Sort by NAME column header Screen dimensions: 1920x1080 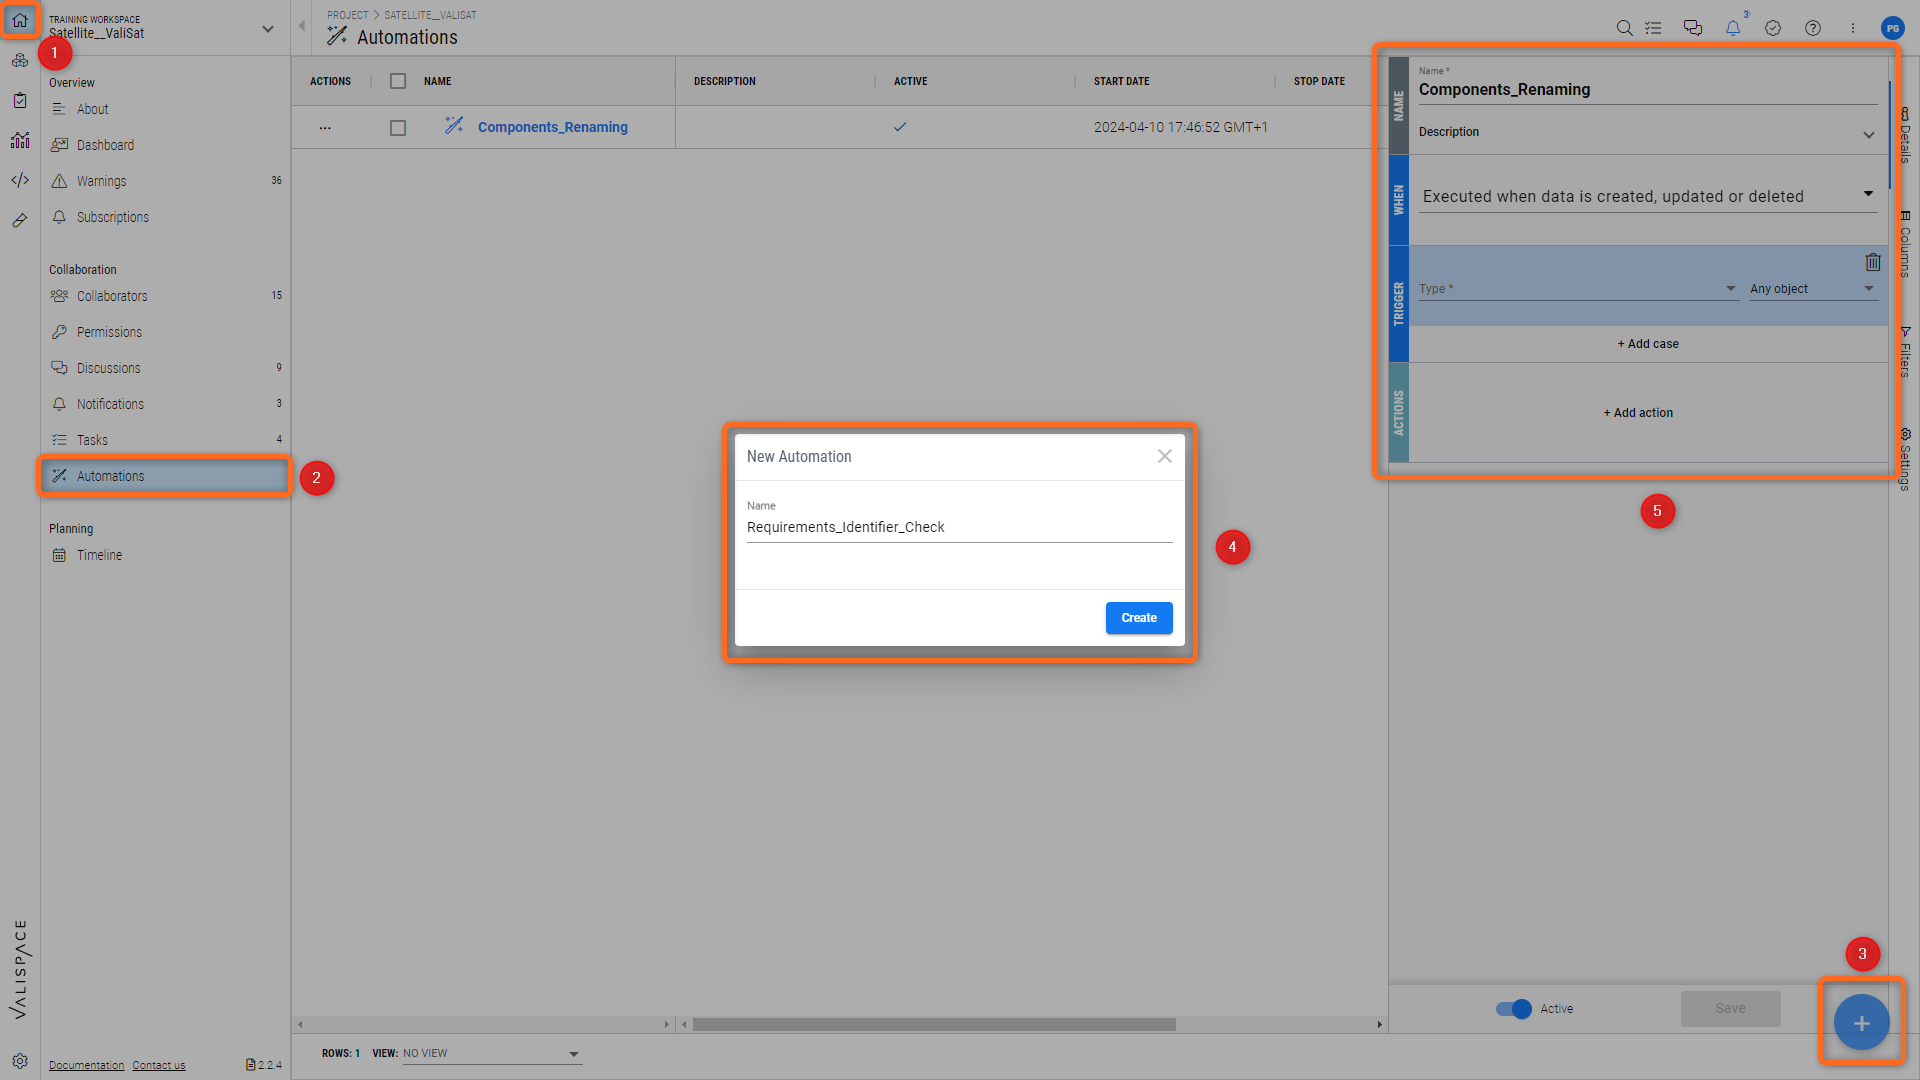437,81
